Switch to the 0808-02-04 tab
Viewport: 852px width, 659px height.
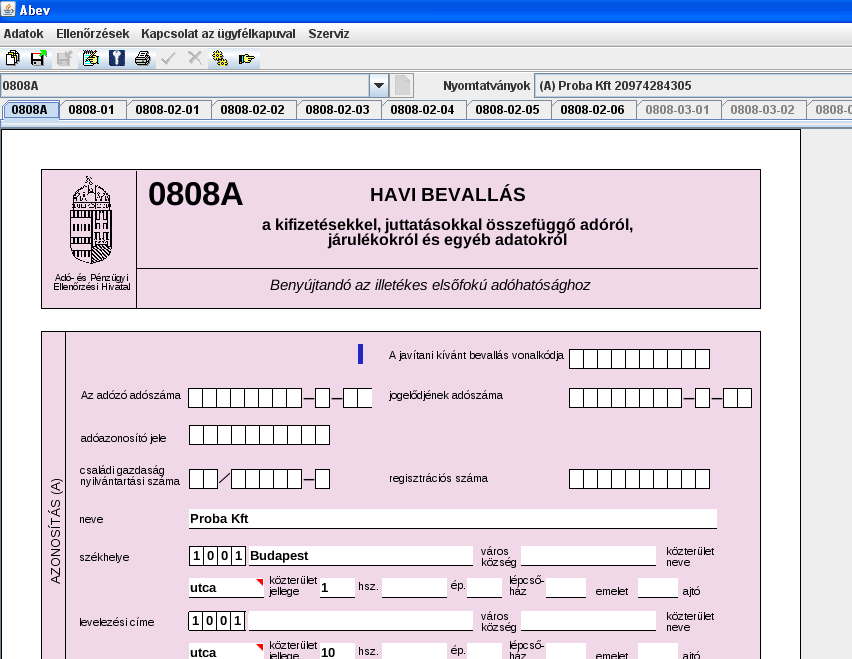tap(423, 110)
